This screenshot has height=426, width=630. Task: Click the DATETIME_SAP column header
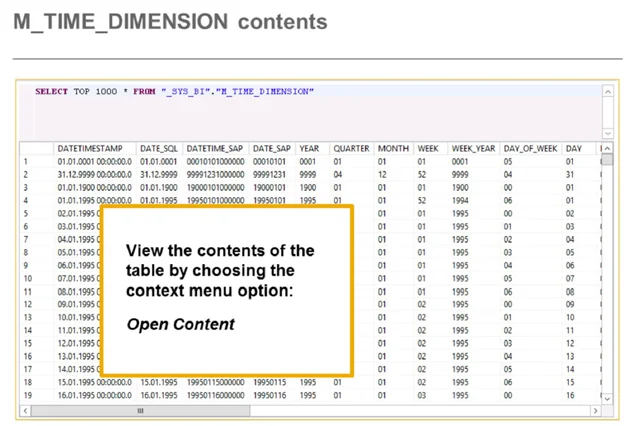pos(214,148)
